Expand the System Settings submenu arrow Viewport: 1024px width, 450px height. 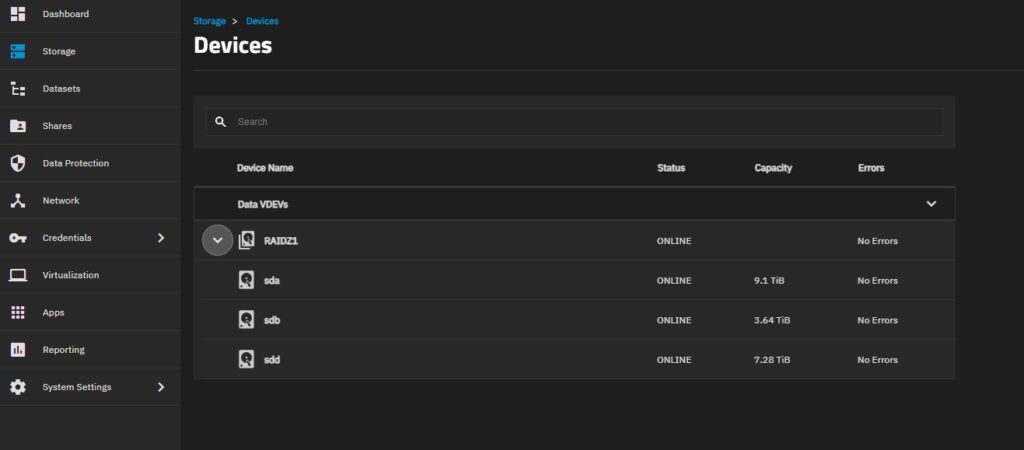[161, 387]
